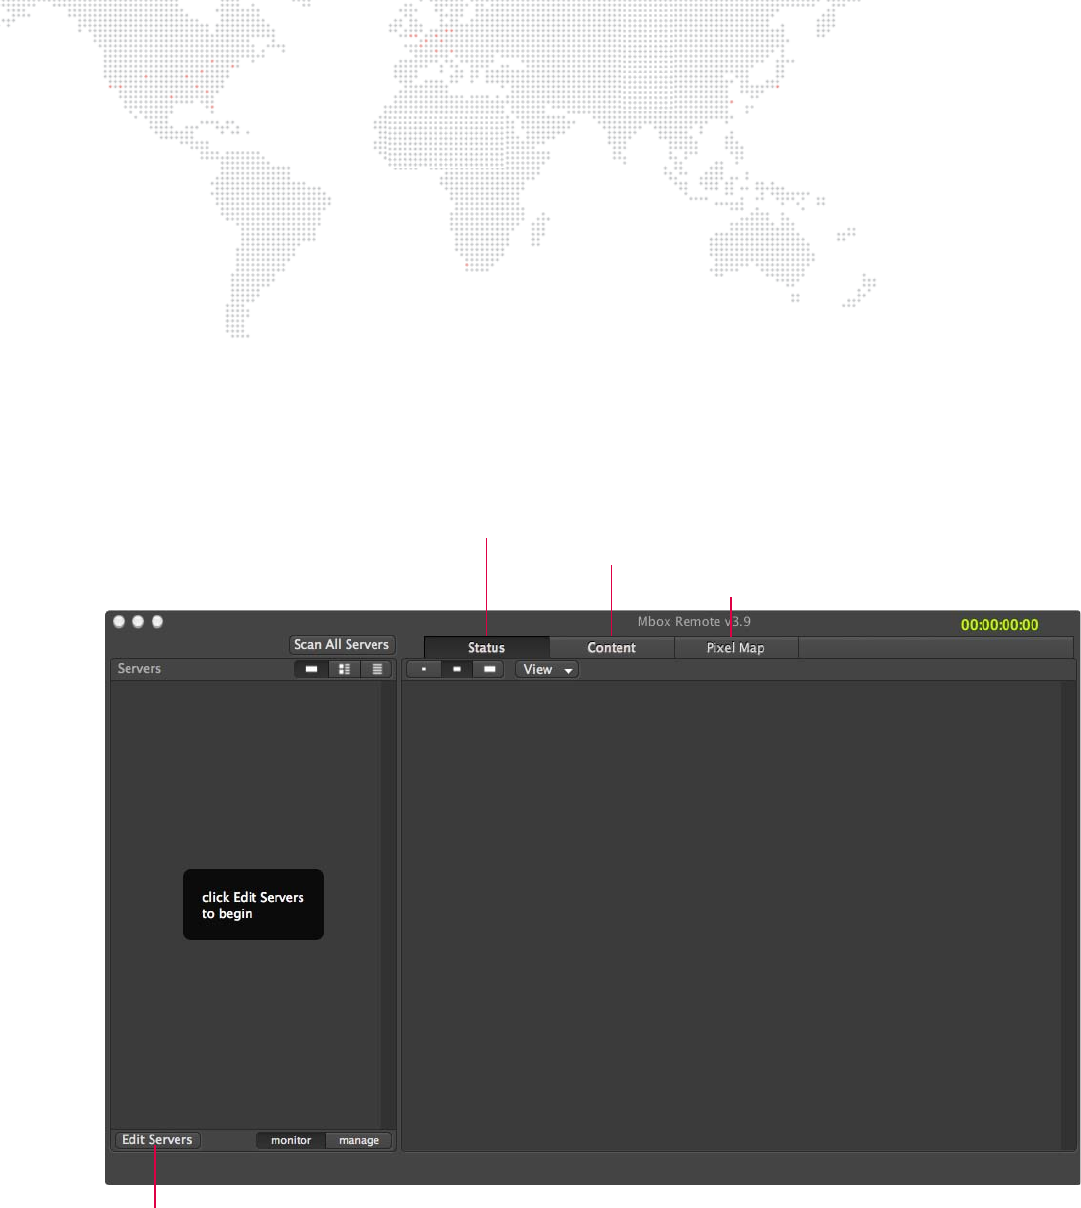Zoom the Mbox Remote window
1081x1208 pixels.
[x=158, y=622]
